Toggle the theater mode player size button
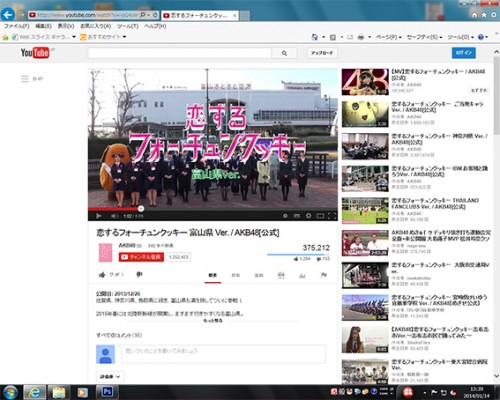Screen dimensions: 500x400 [320, 216]
